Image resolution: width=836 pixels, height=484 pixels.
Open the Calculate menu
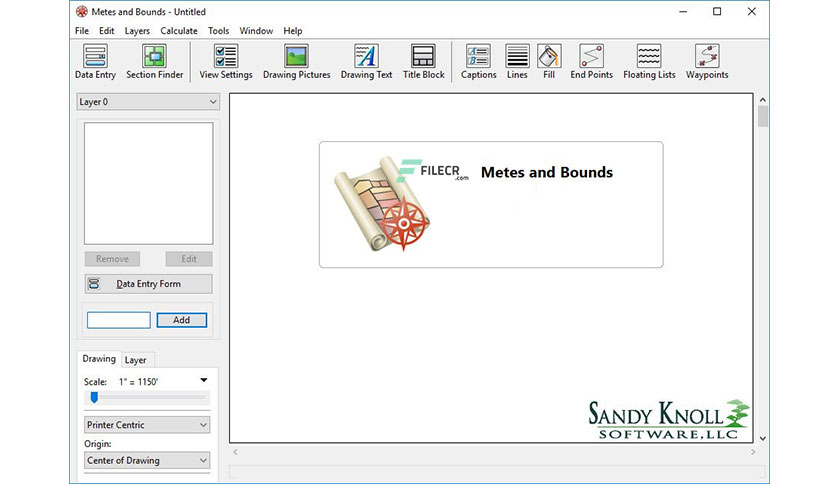click(x=179, y=31)
